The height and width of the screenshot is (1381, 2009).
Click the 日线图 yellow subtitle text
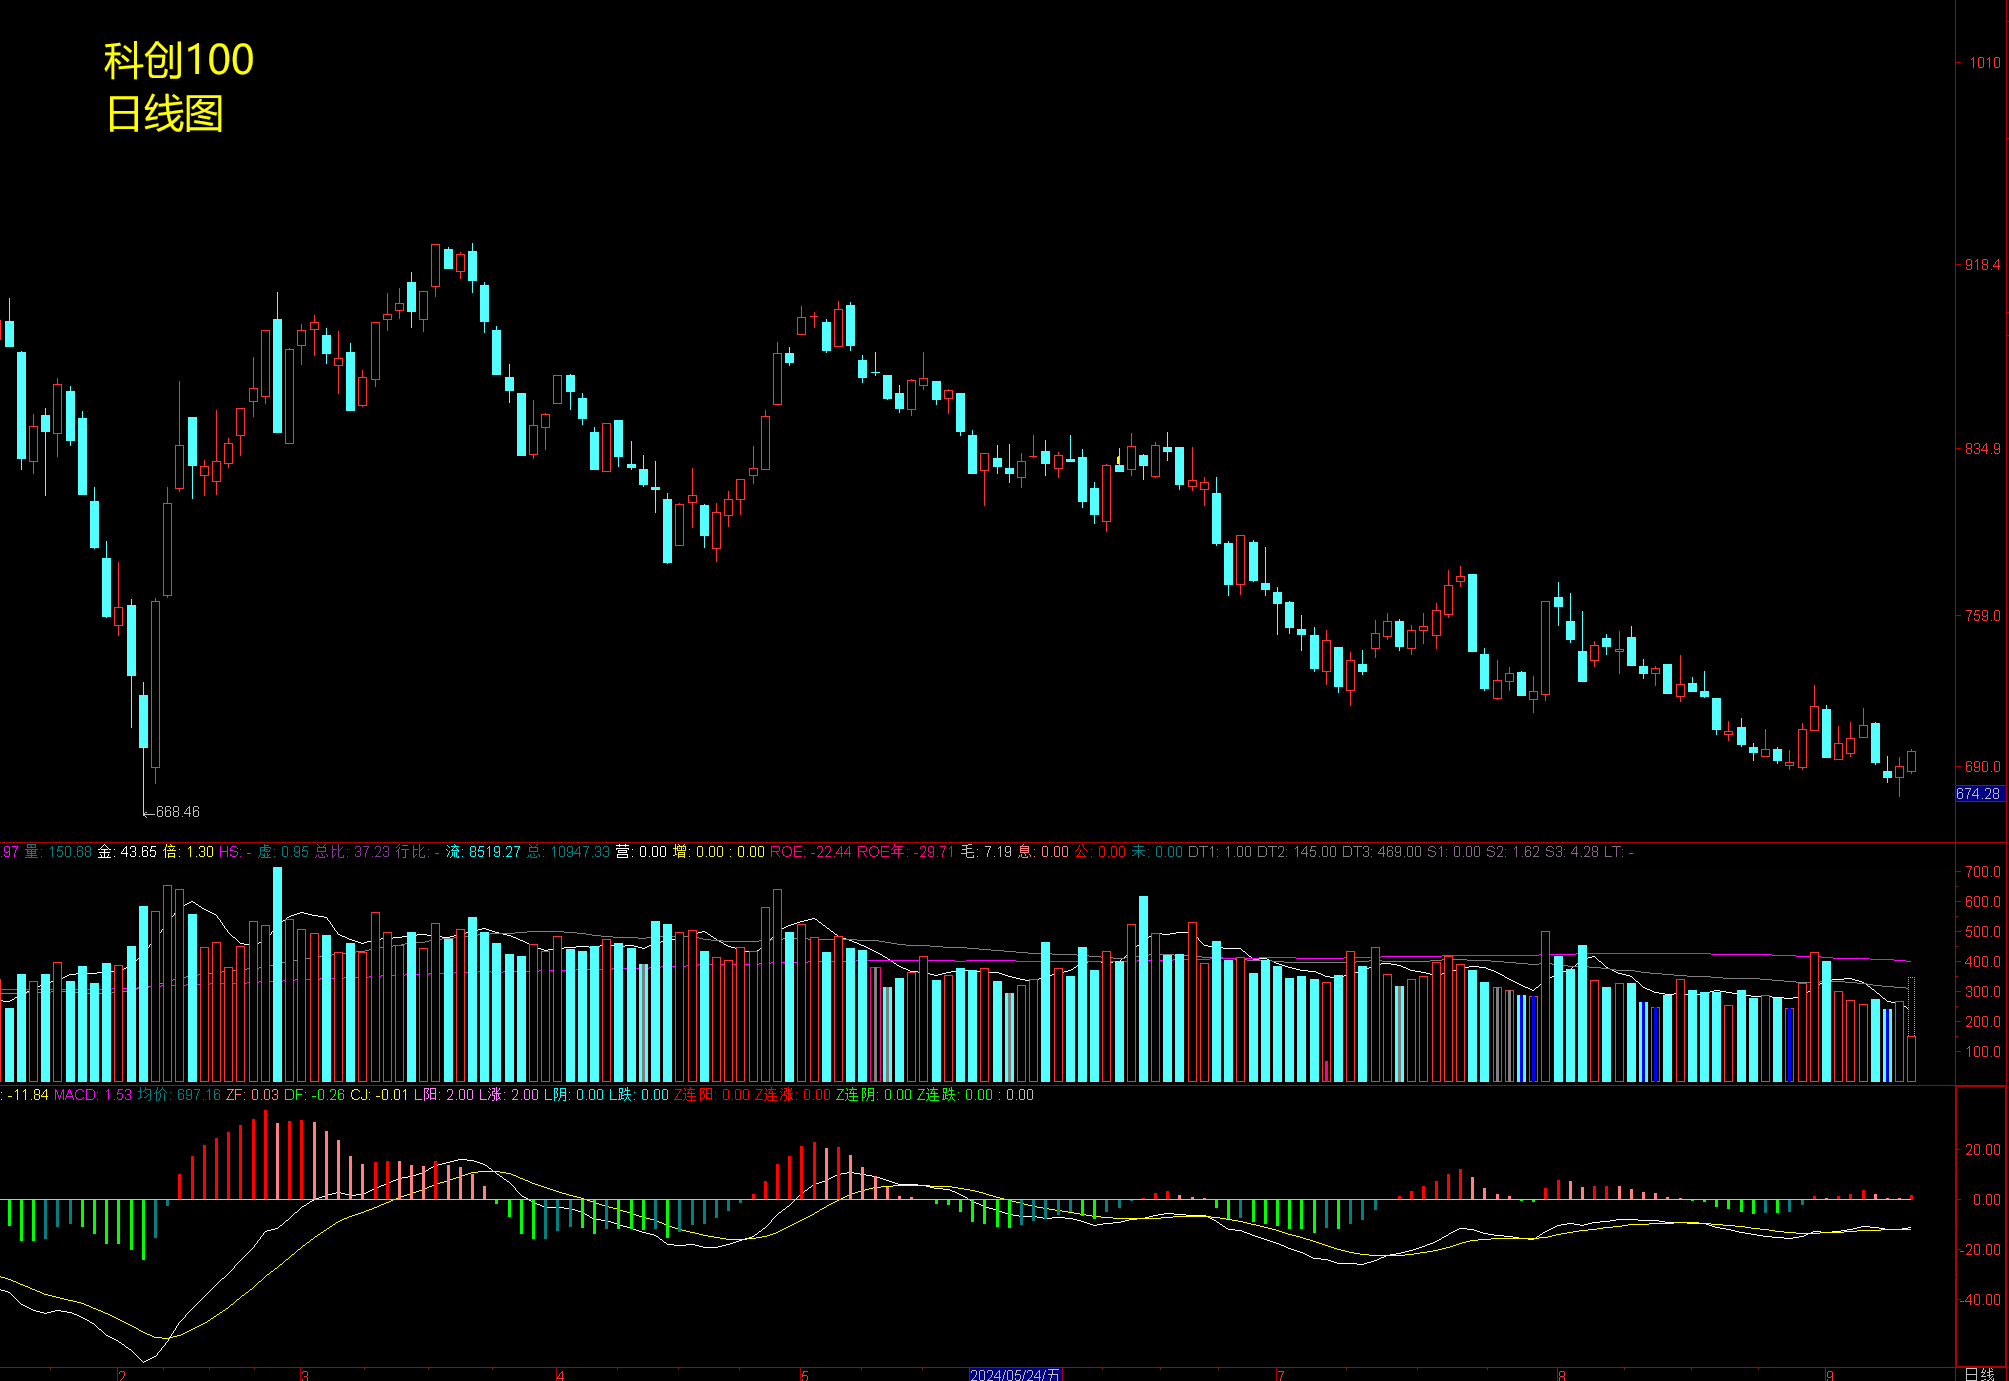[x=165, y=114]
